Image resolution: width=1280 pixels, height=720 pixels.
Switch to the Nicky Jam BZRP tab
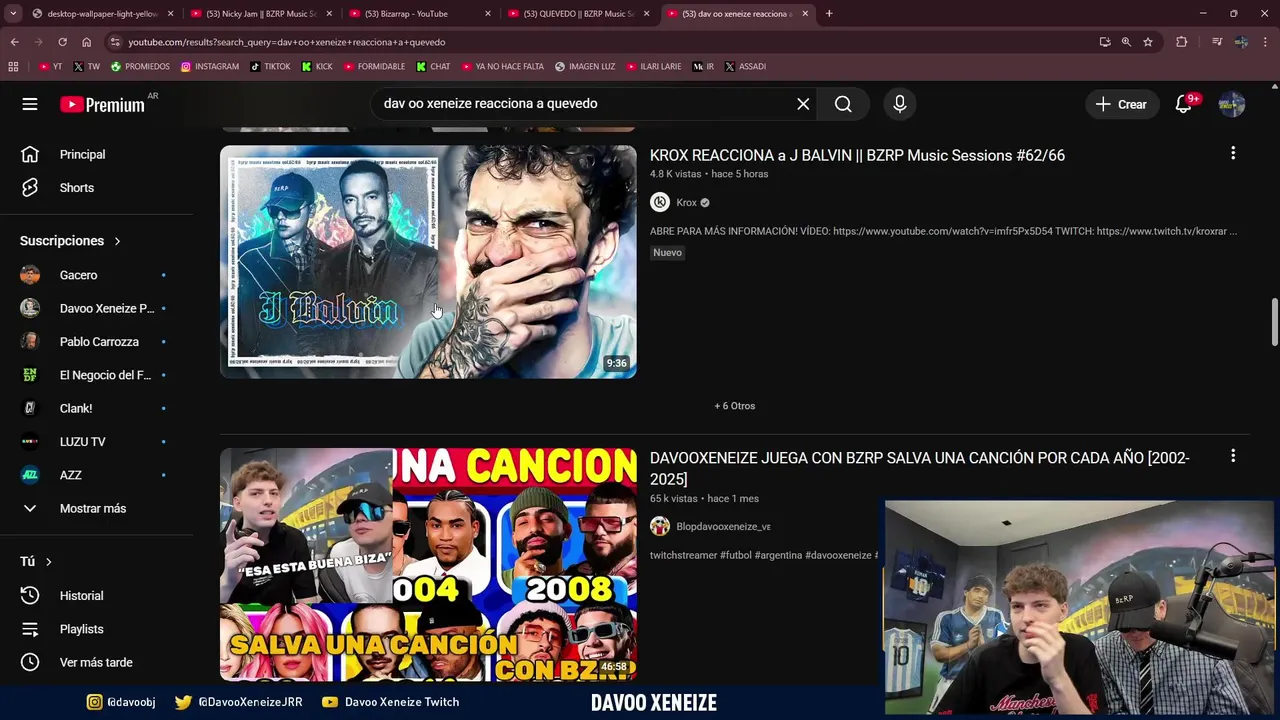pyautogui.click(x=259, y=14)
